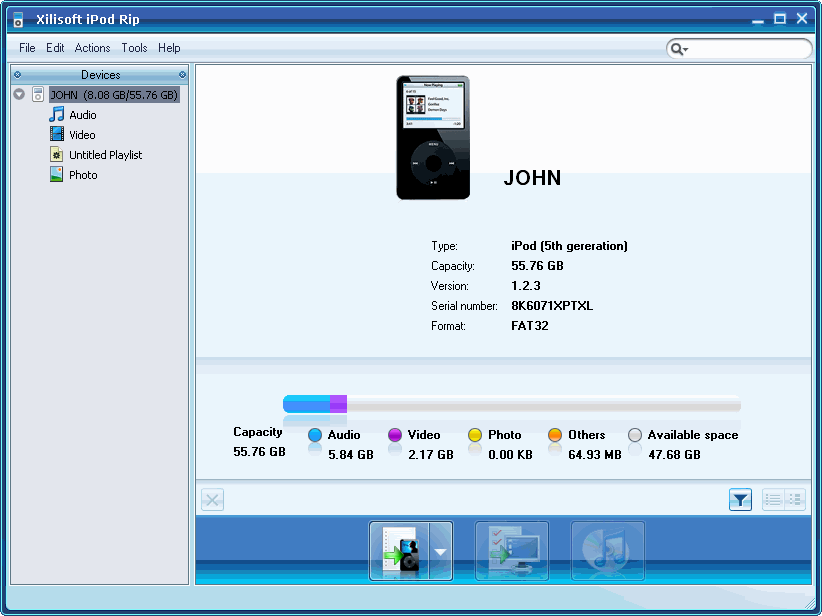
Task: Click the yellow Photo legend dot
Action: (475, 435)
